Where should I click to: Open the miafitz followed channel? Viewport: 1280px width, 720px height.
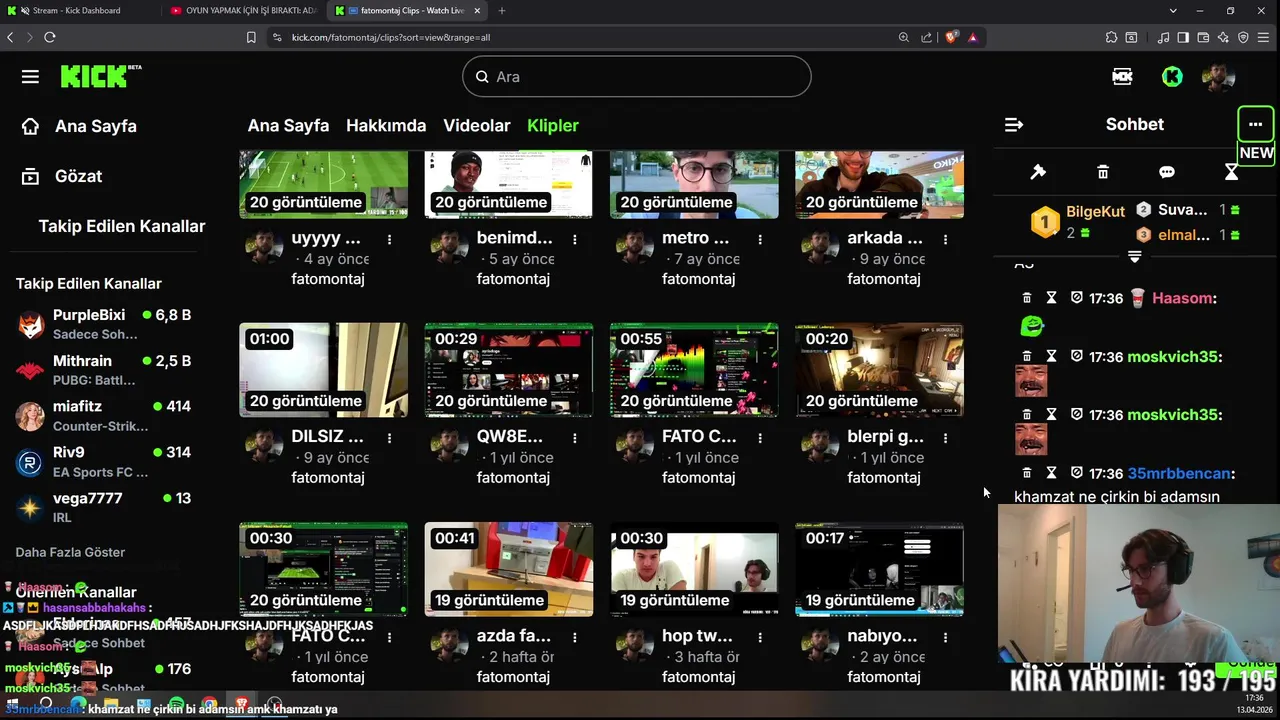tap(104, 416)
